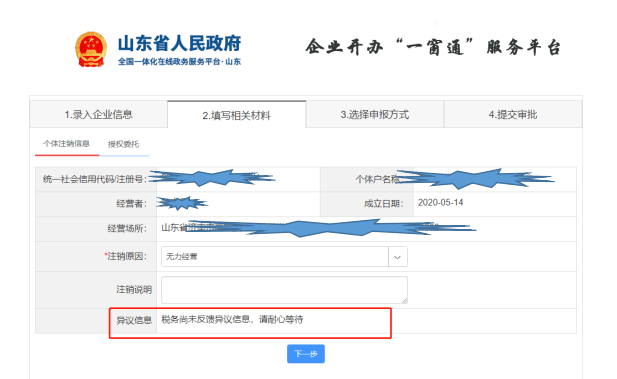Click the national emblem logo
The height and width of the screenshot is (379, 617).
(91, 50)
